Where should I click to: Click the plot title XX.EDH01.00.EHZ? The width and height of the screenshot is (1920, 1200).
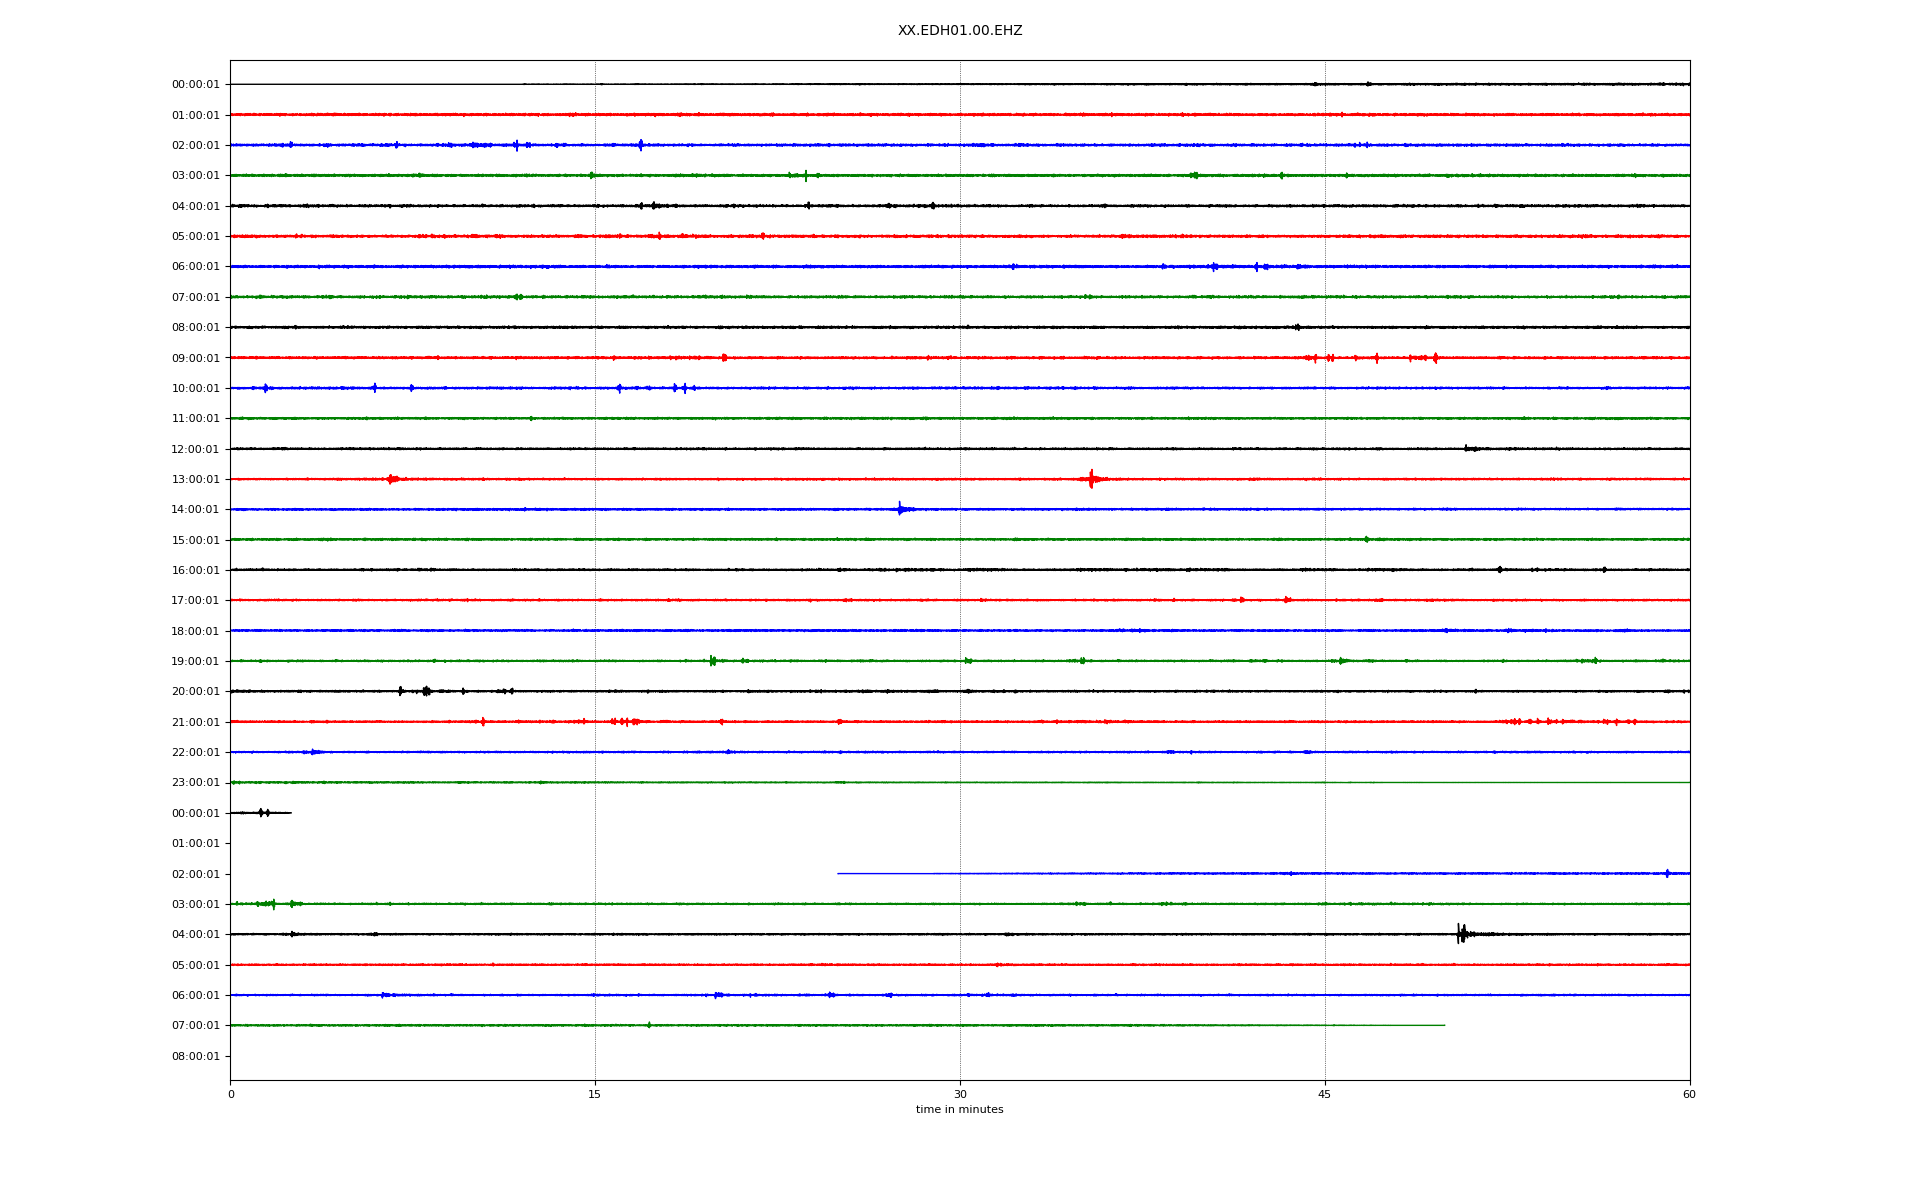pyautogui.click(x=959, y=31)
